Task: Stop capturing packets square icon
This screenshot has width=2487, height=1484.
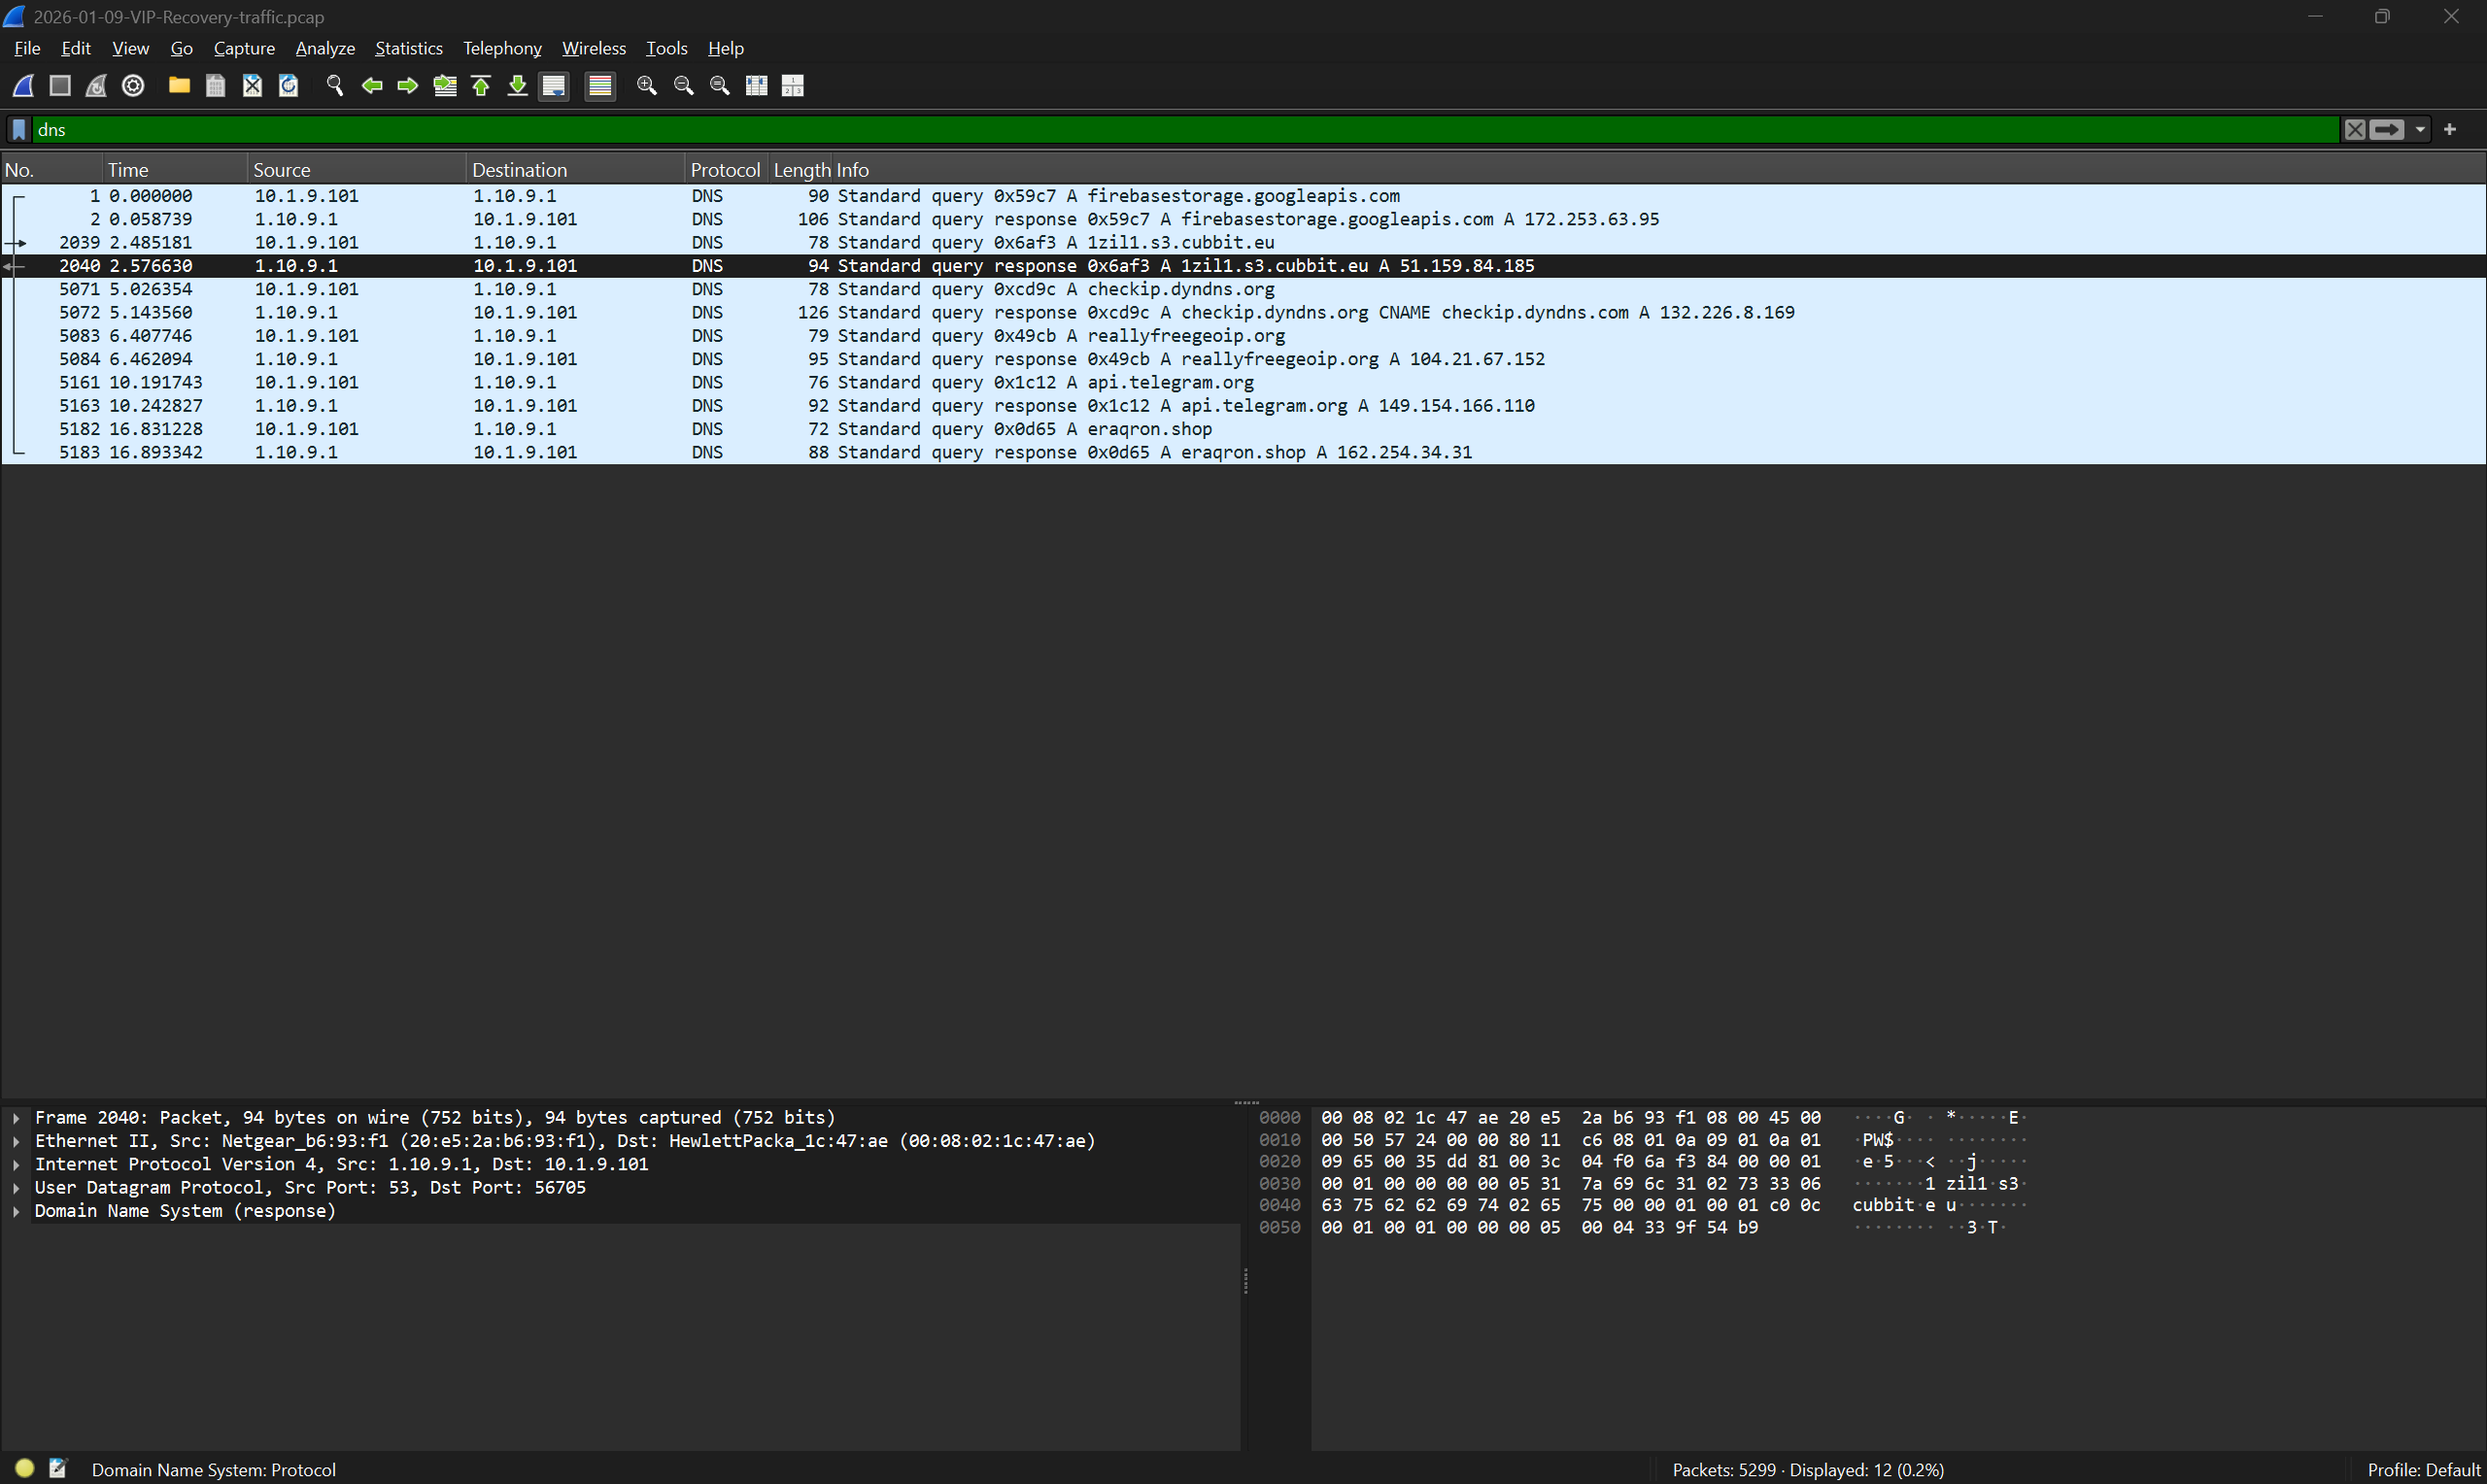Action: pos(60,86)
